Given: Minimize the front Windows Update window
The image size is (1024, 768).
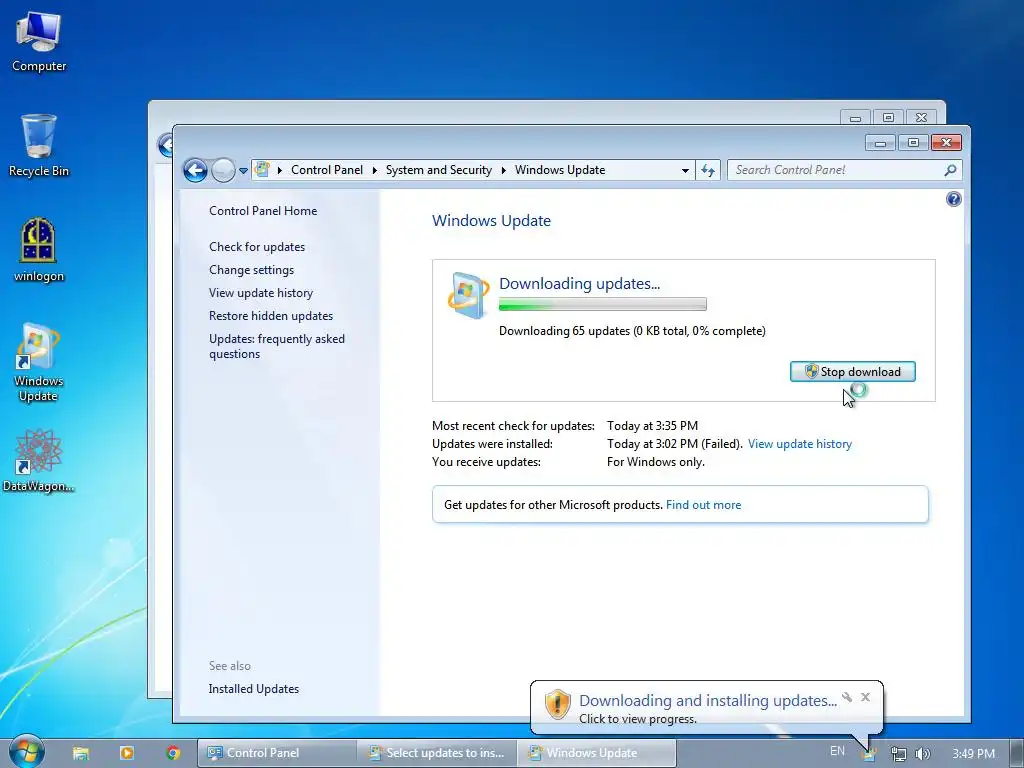Looking at the screenshot, I should pos(880,142).
